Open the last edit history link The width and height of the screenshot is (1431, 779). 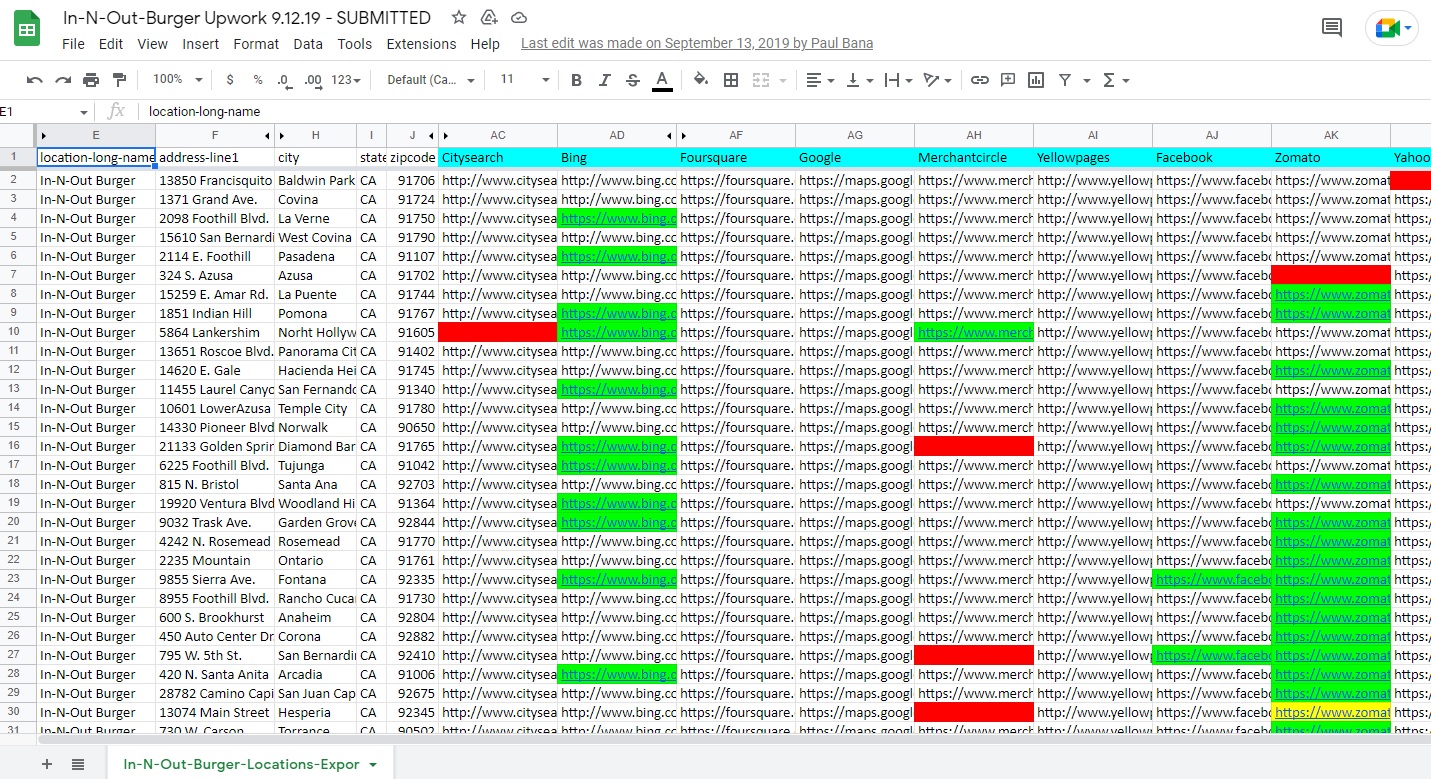pos(697,44)
